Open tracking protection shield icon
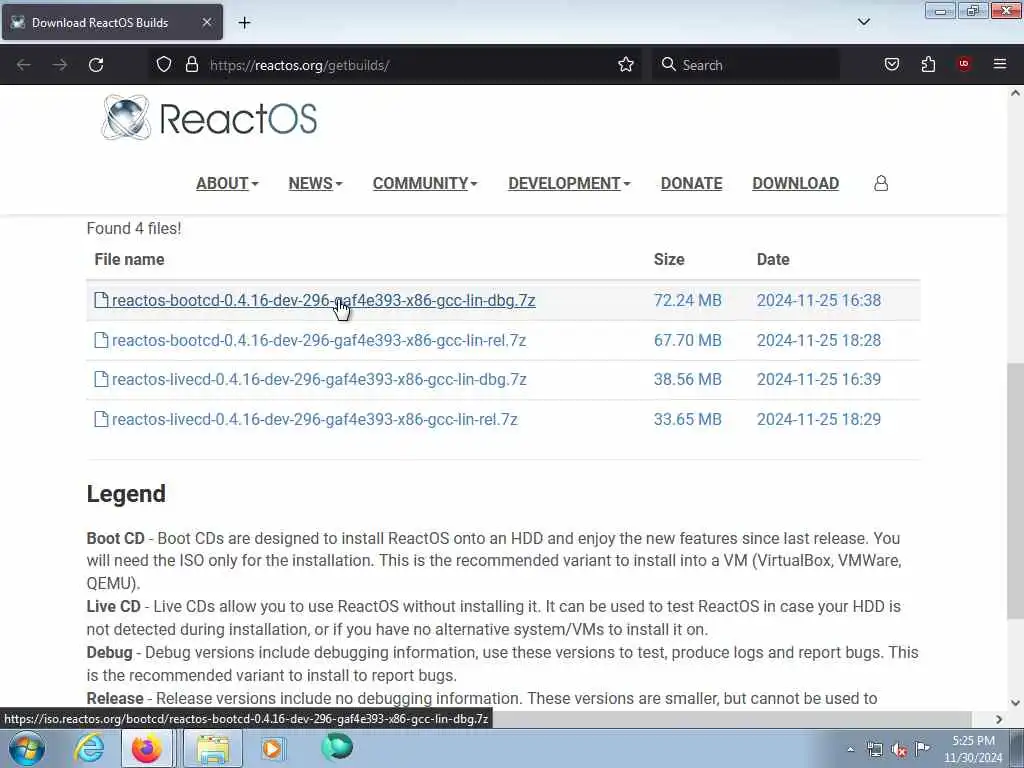The image size is (1024, 768). [x=164, y=65]
